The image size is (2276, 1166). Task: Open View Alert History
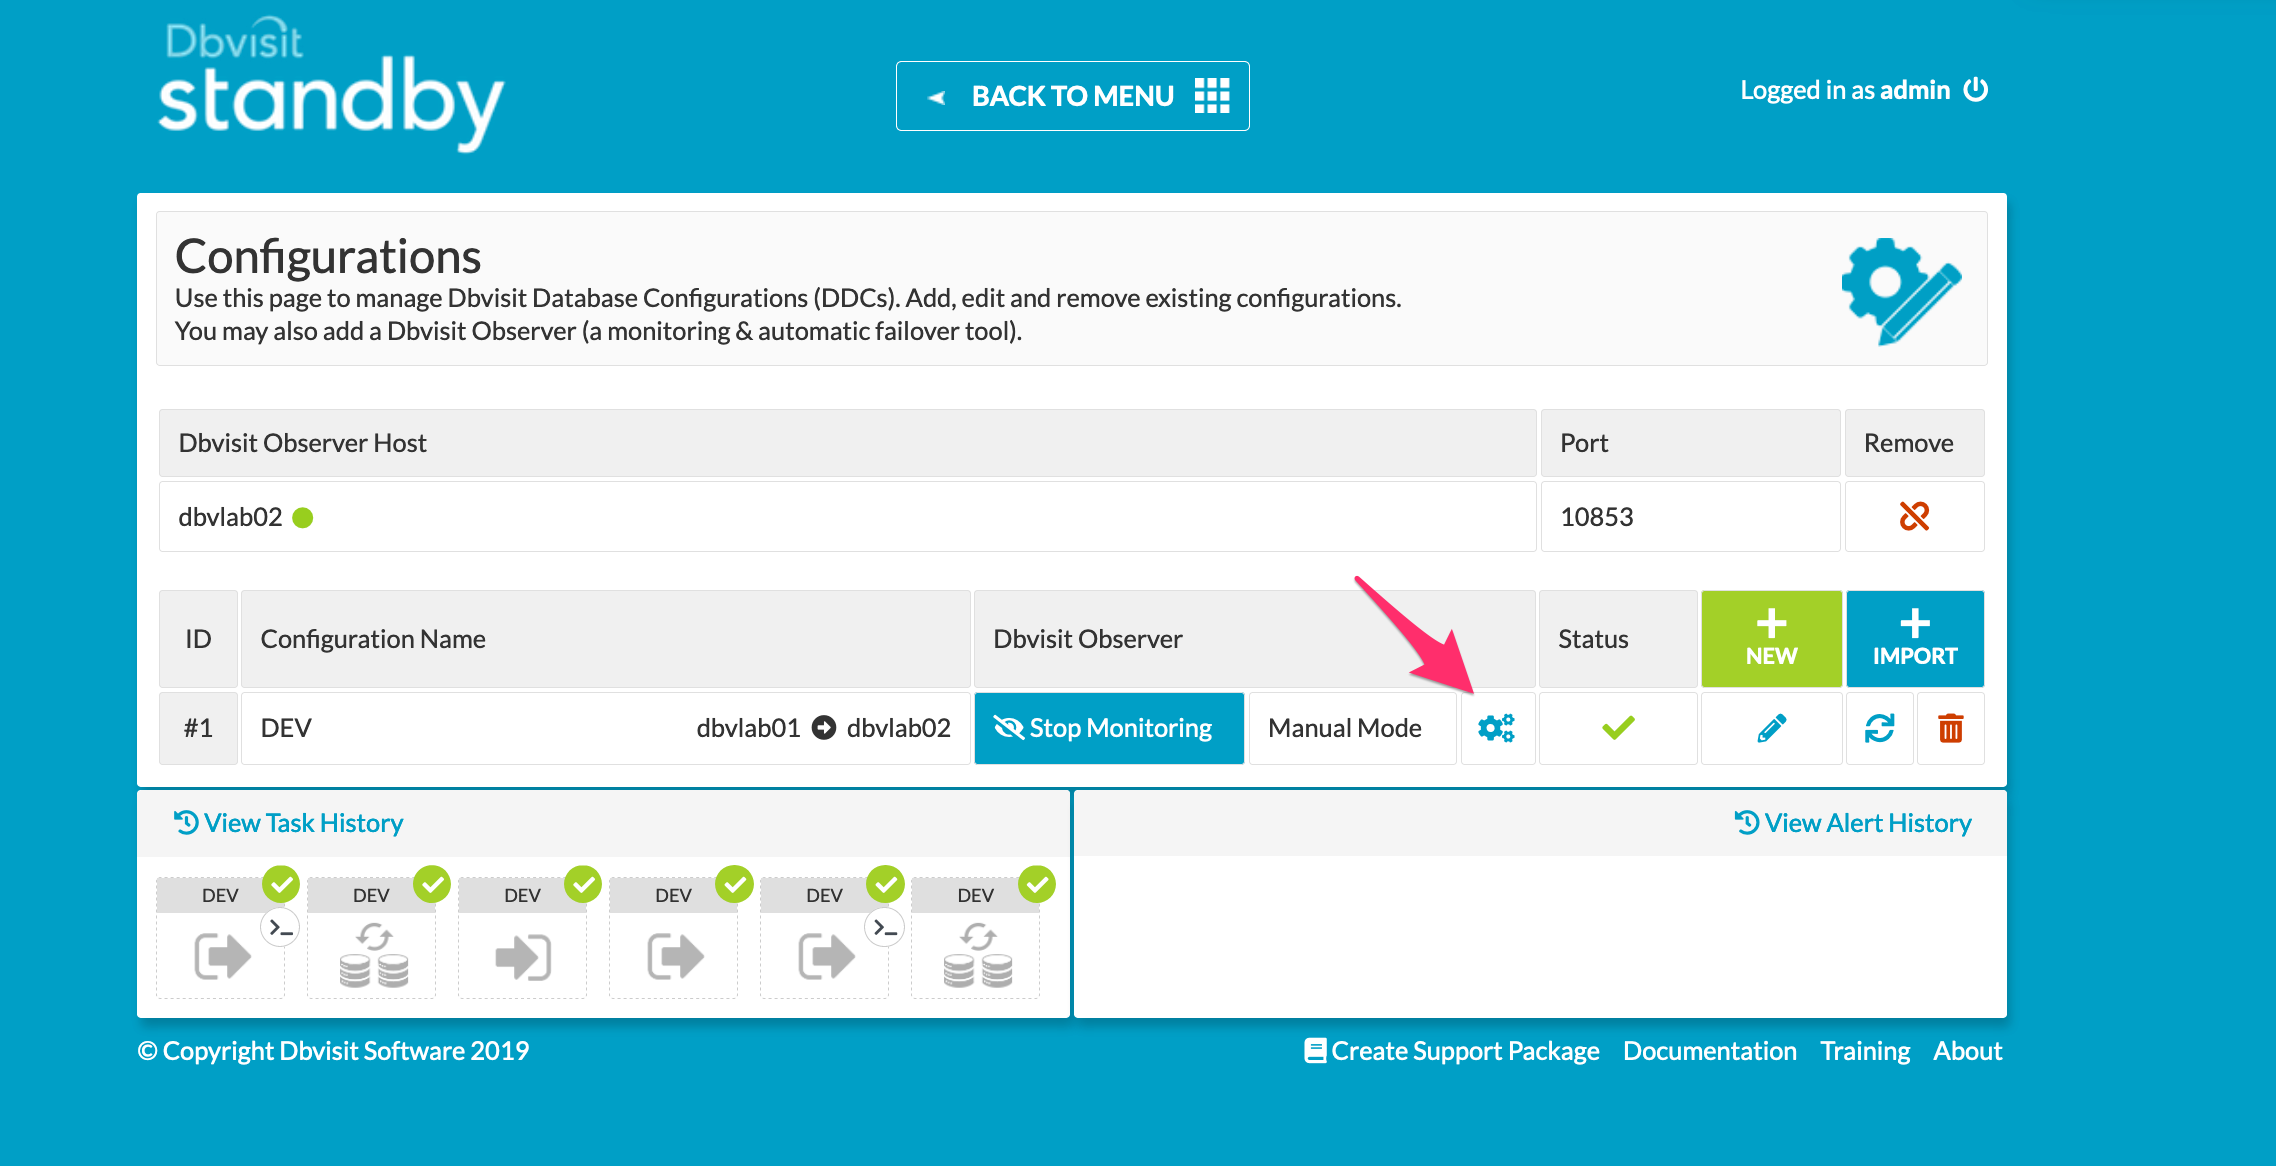coord(1853,823)
